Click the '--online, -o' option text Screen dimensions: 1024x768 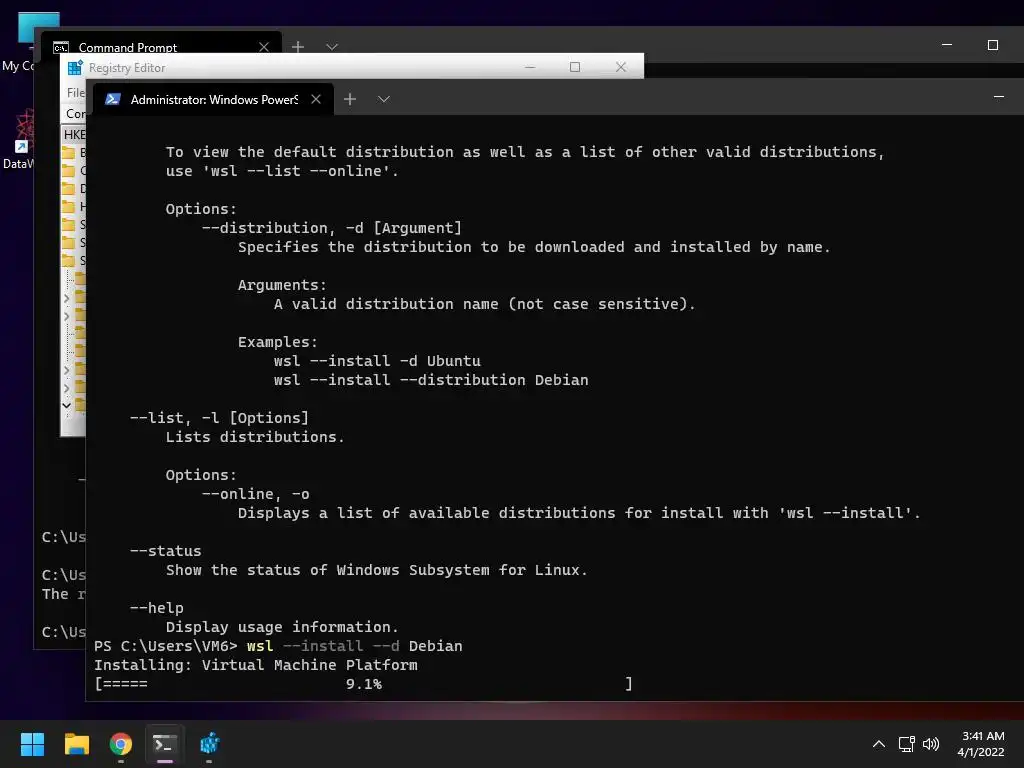(255, 494)
